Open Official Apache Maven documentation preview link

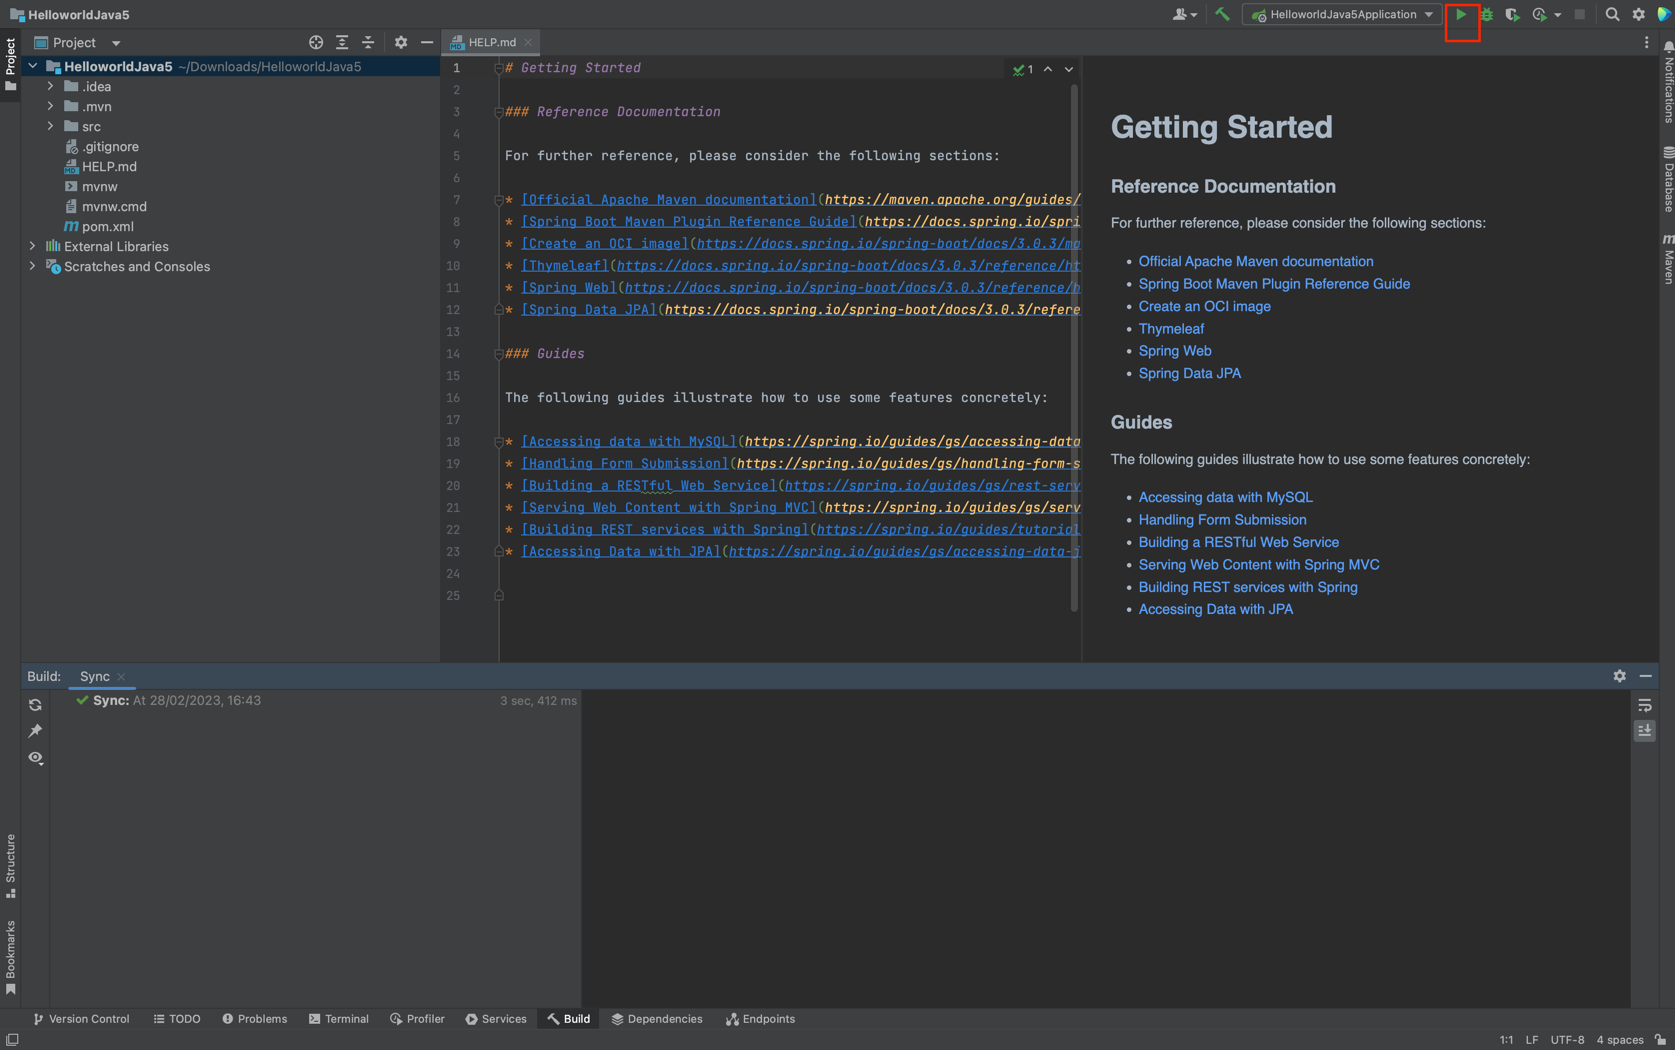1256,261
